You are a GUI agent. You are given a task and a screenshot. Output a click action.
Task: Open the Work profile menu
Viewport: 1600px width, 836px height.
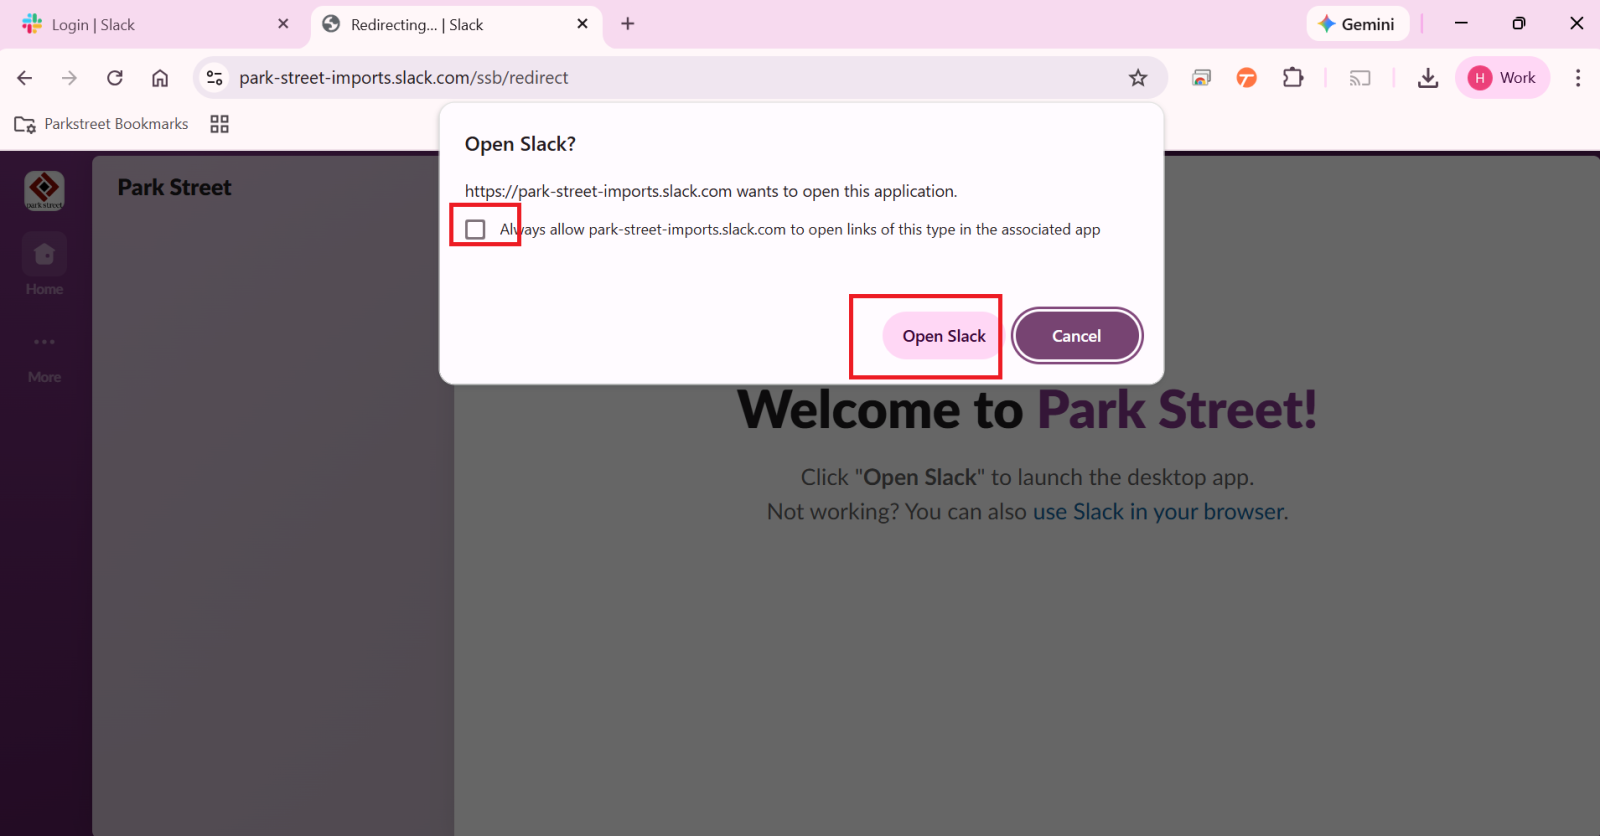pyautogui.click(x=1502, y=78)
